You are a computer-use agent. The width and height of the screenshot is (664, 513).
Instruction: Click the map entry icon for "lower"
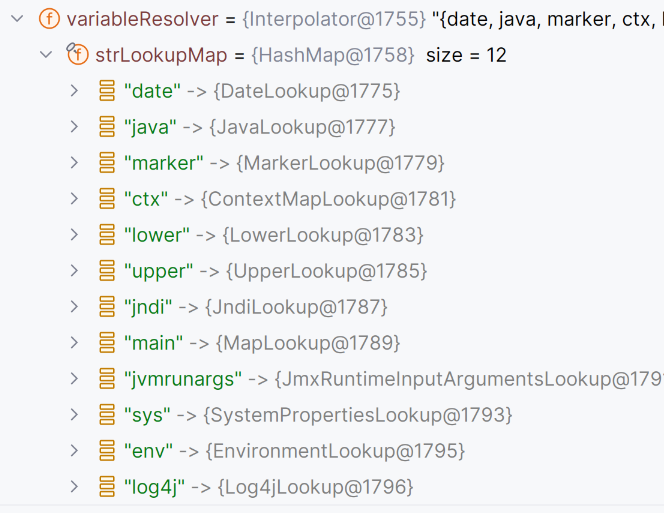107,235
